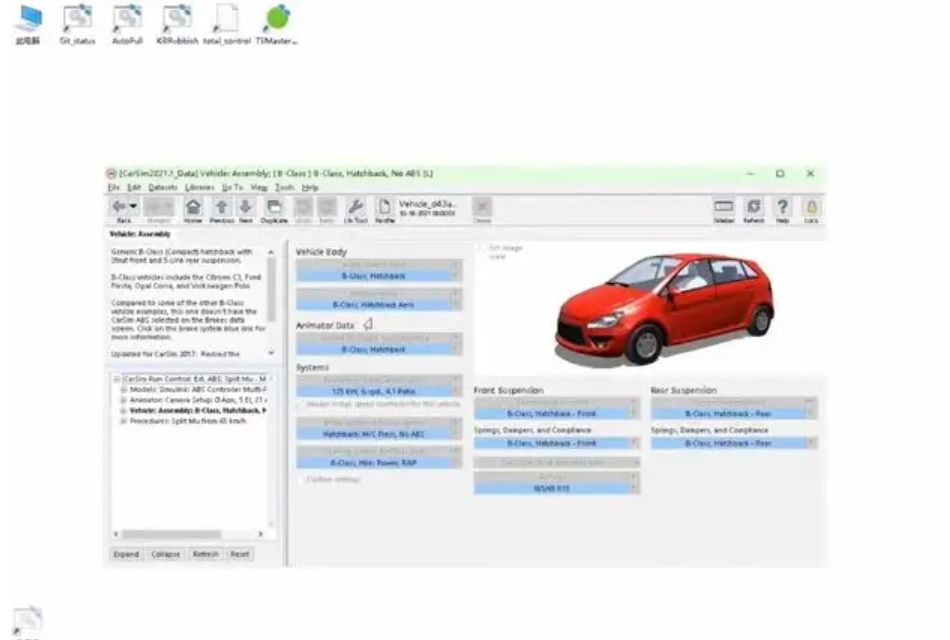Screen dimensions: 950x640
Task: Navigate with the Back arrow icon
Action: (120, 207)
